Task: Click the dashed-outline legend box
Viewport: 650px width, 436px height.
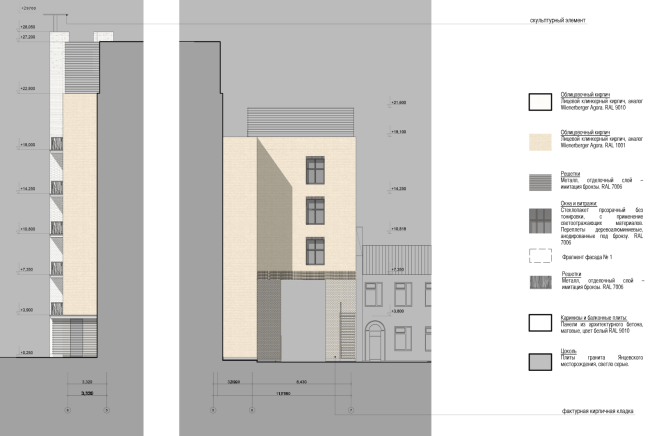Action: (540, 255)
